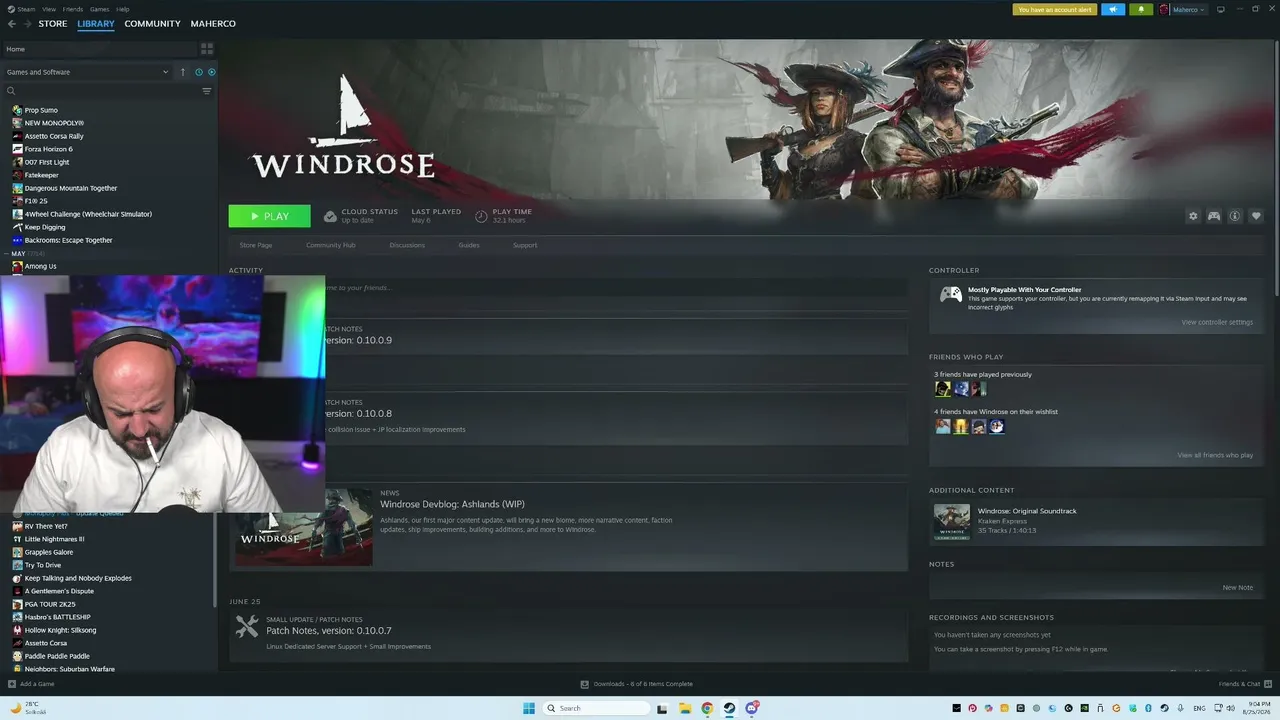The height and width of the screenshot is (720, 1280).
Task: Go to the STORE section
Action: point(53,24)
